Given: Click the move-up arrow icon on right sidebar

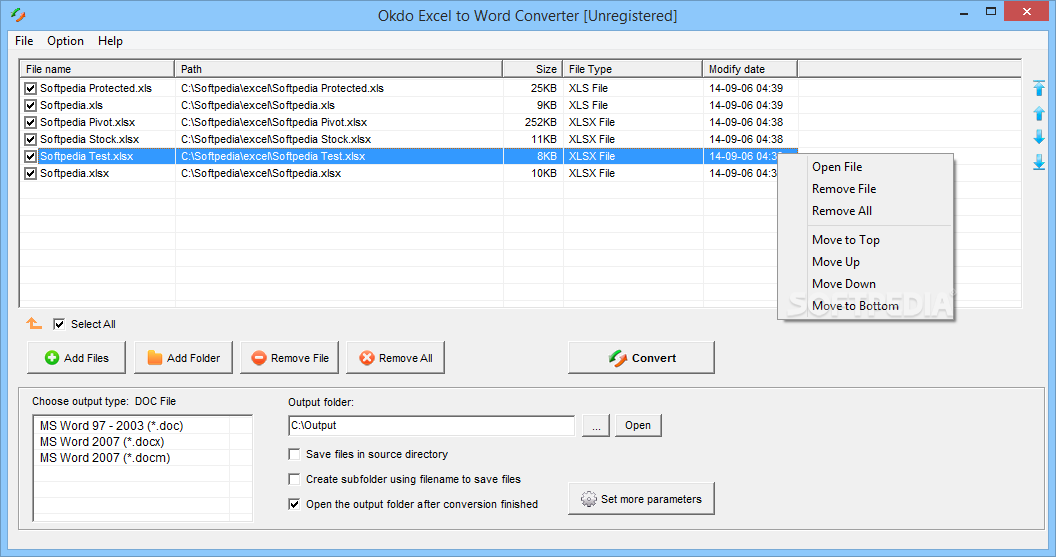Looking at the screenshot, I should [1039, 113].
